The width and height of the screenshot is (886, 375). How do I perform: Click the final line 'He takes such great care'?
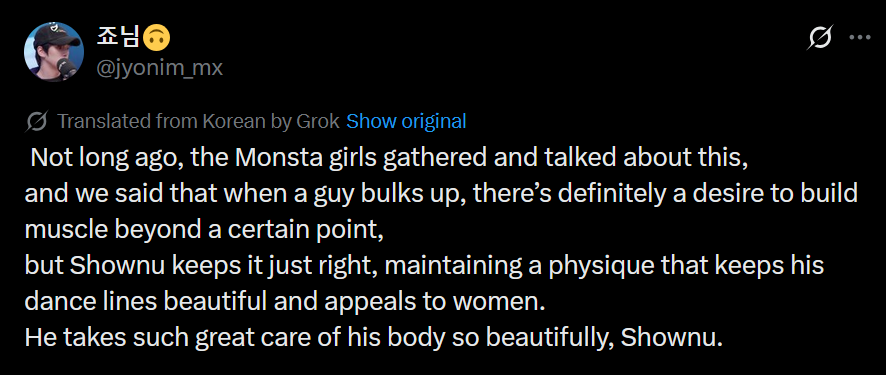click(374, 338)
